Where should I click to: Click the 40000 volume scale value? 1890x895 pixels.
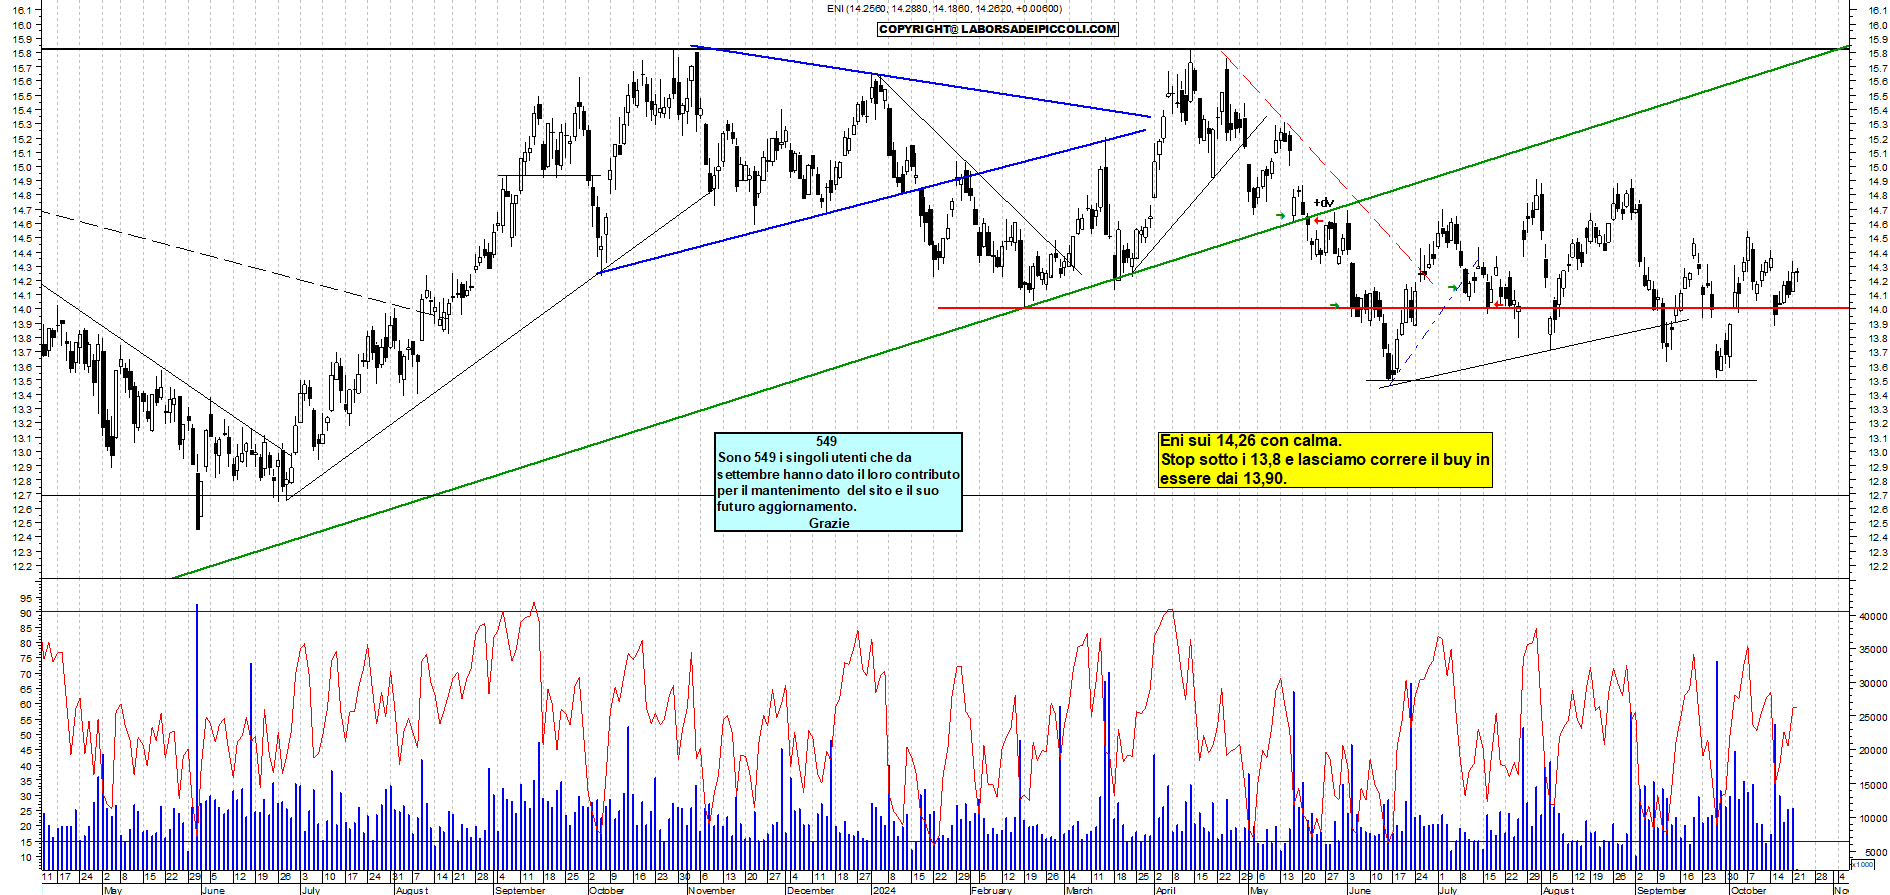click(1872, 617)
